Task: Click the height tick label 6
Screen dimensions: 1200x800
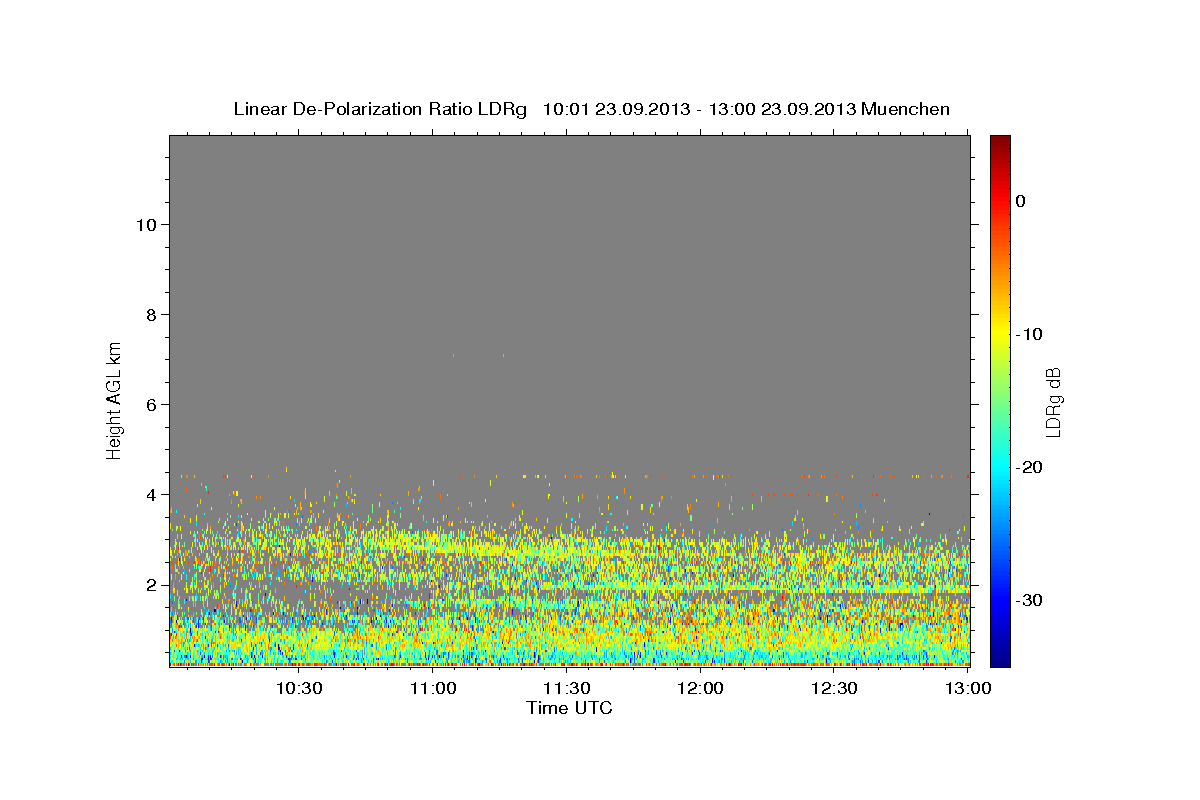Action: tap(153, 405)
